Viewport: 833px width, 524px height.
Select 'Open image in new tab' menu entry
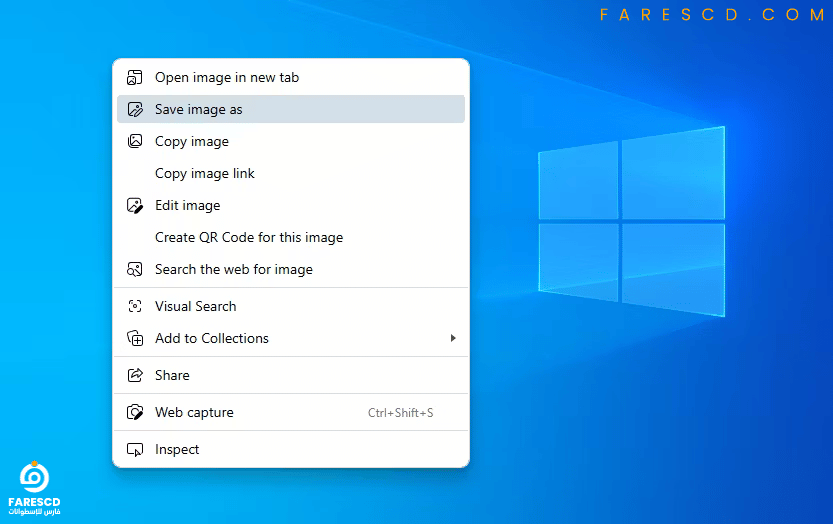291,78
